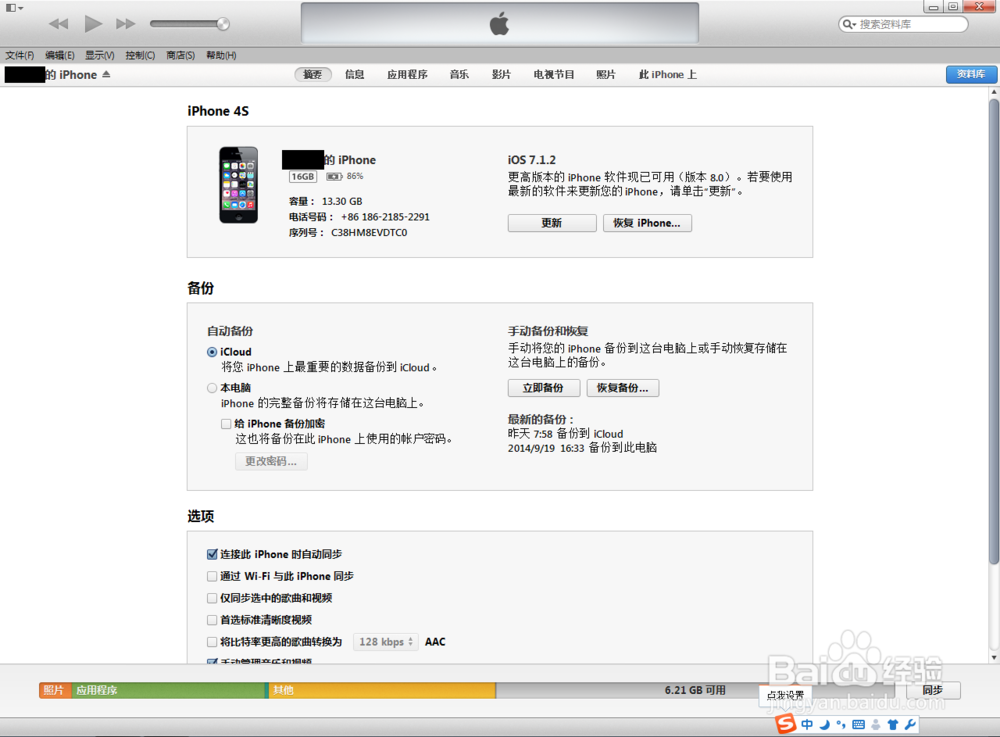Click the iOS 7.1.2 version text
The height and width of the screenshot is (737, 1000).
click(532, 160)
